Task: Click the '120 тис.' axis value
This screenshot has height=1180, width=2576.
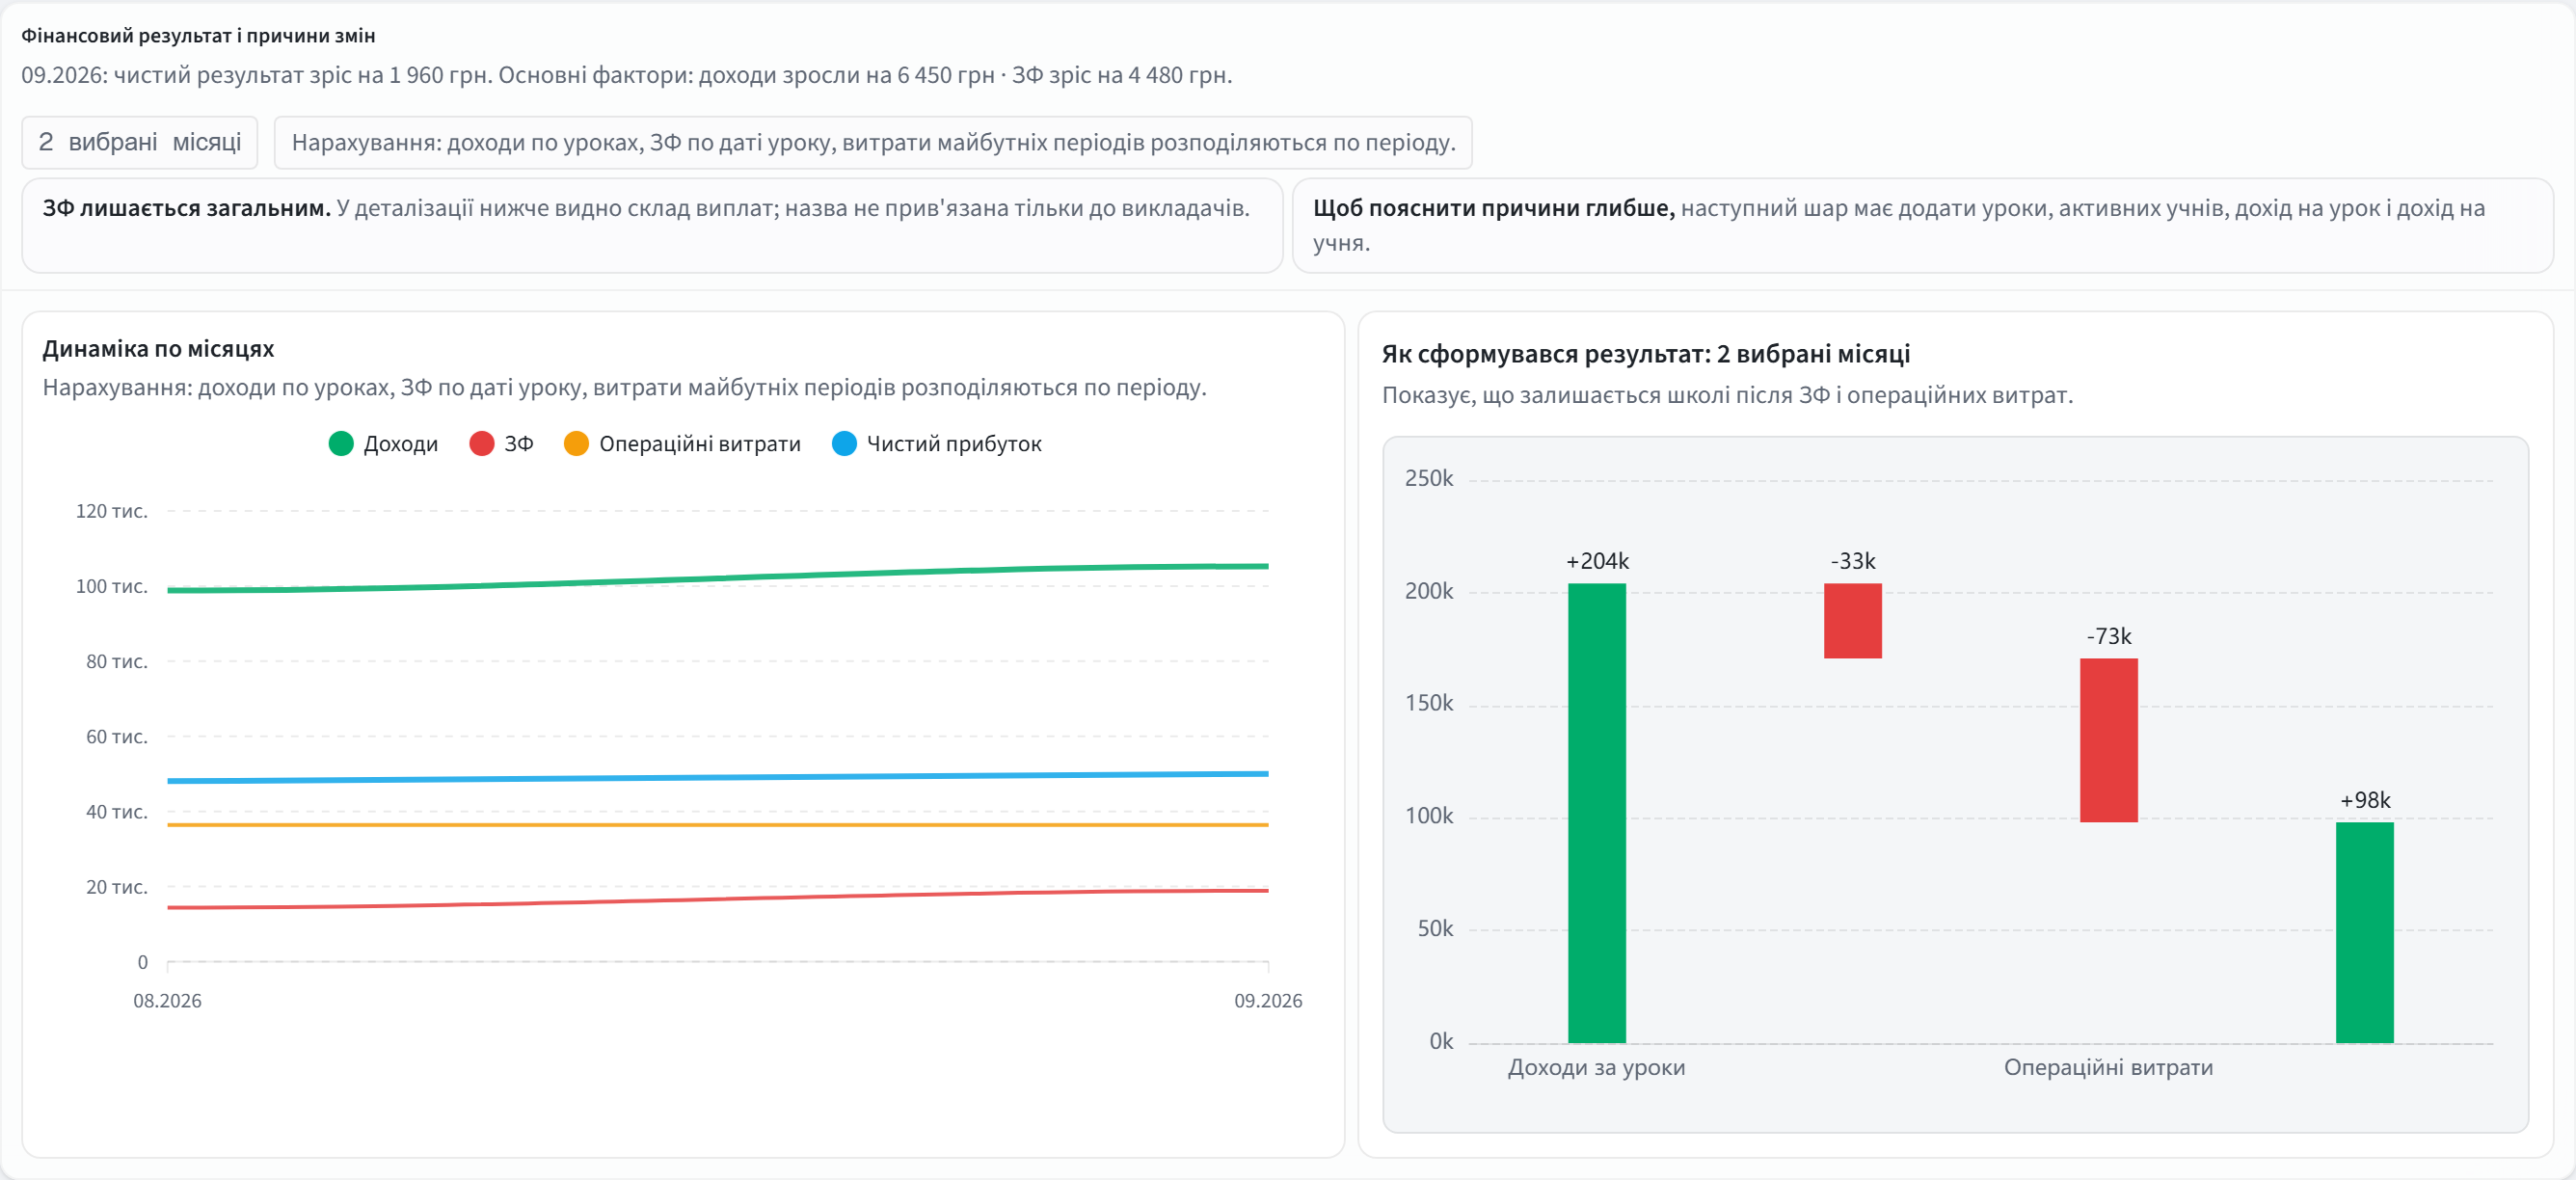Action: tap(112, 511)
